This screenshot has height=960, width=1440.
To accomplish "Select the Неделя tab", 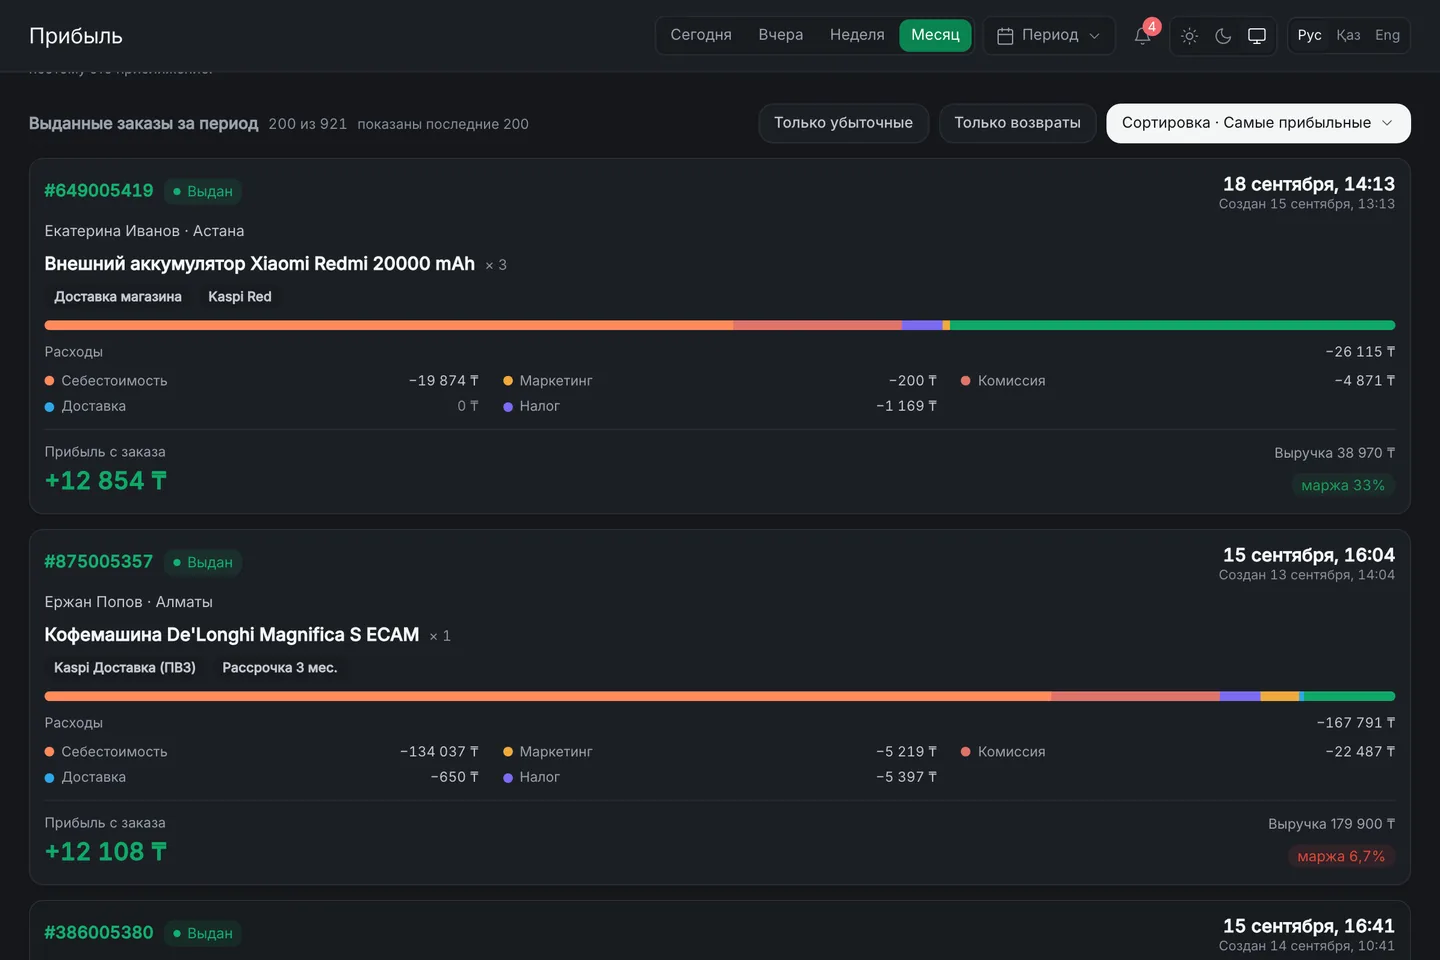I will point(857,35).
